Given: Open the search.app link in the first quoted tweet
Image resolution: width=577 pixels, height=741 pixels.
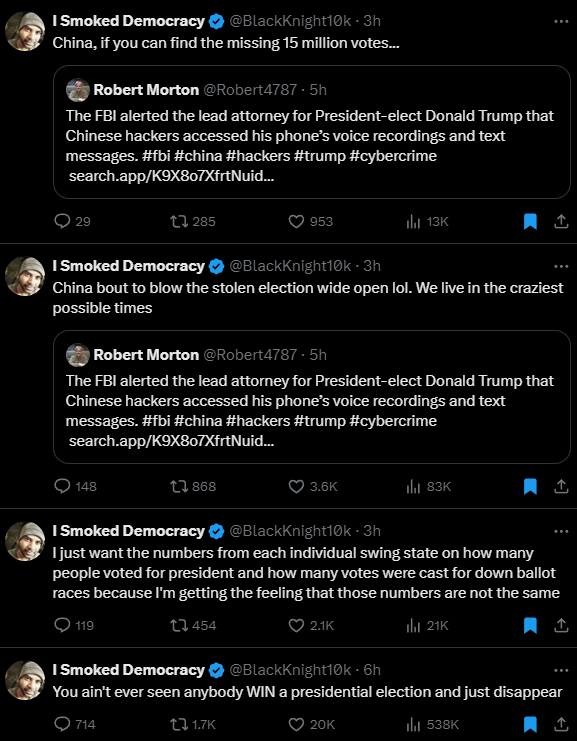Looking at the screenshot, I should pos(172,176).
